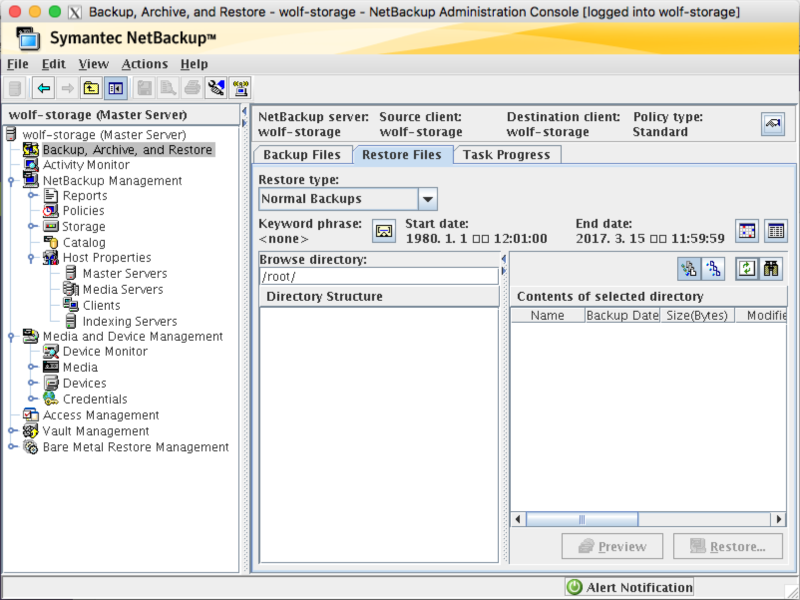800x600 pixels.
Task: Click the Preview button
Action: tap(612, 546)
